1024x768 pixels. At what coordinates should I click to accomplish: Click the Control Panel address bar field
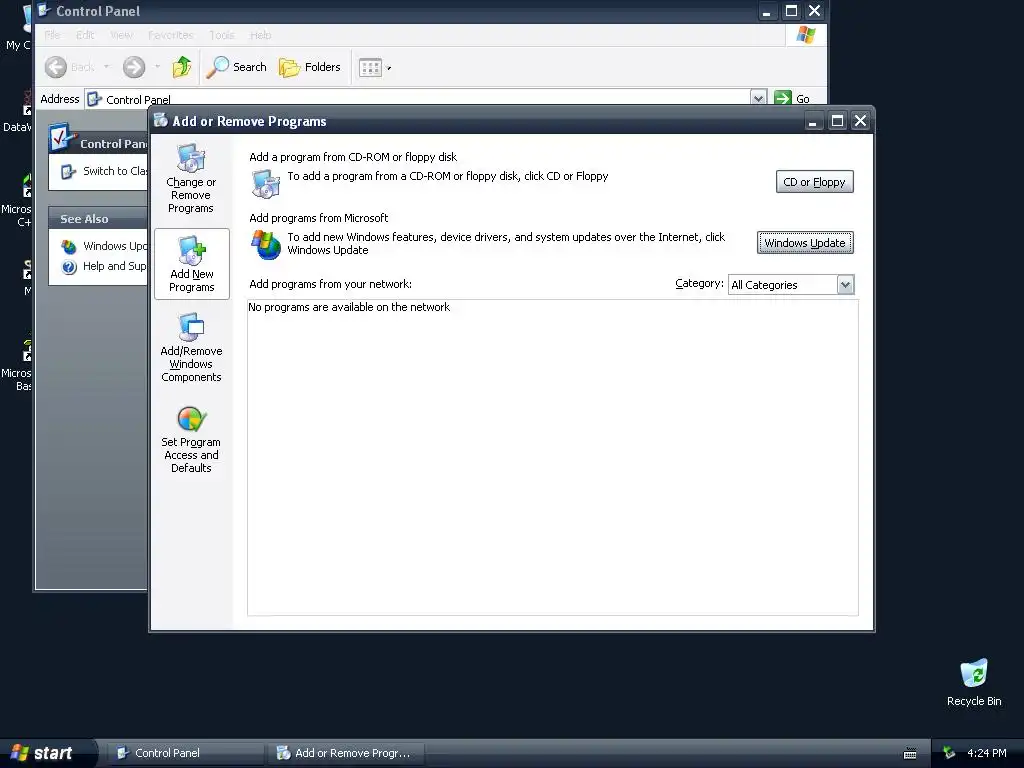[426, 99]
